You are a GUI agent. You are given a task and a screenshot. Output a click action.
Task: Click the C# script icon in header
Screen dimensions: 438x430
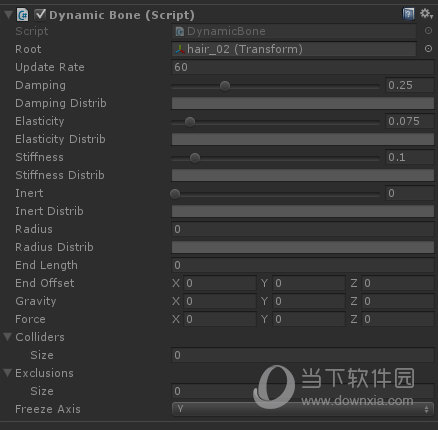point(23,15)
